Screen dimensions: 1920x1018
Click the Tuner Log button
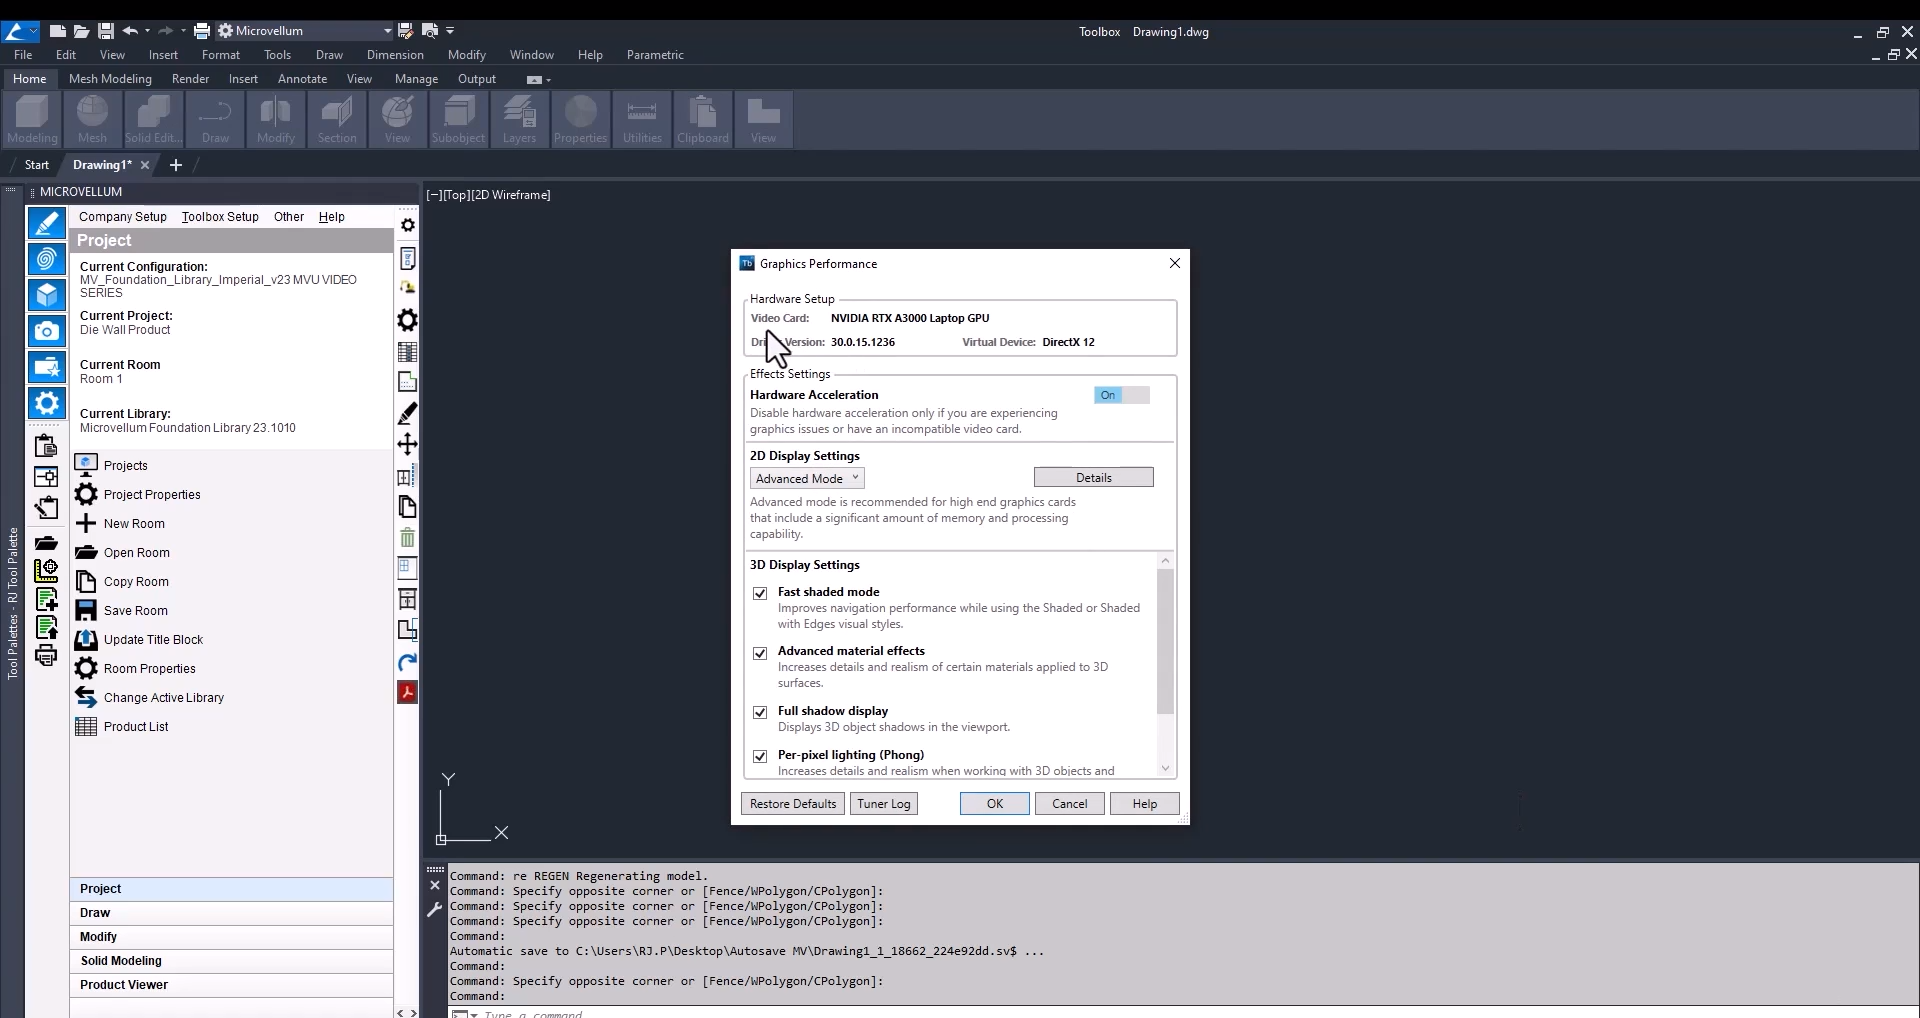(884, 804)
